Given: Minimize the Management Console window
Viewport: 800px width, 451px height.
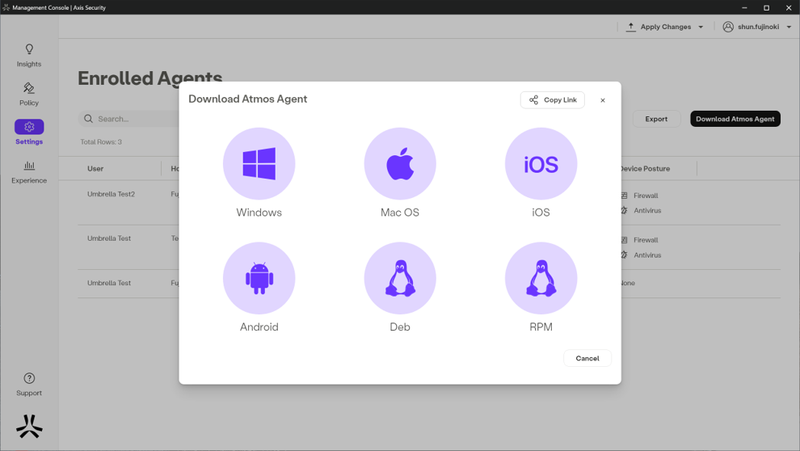Looking at the screenshot, I should (x=744, y=8).
